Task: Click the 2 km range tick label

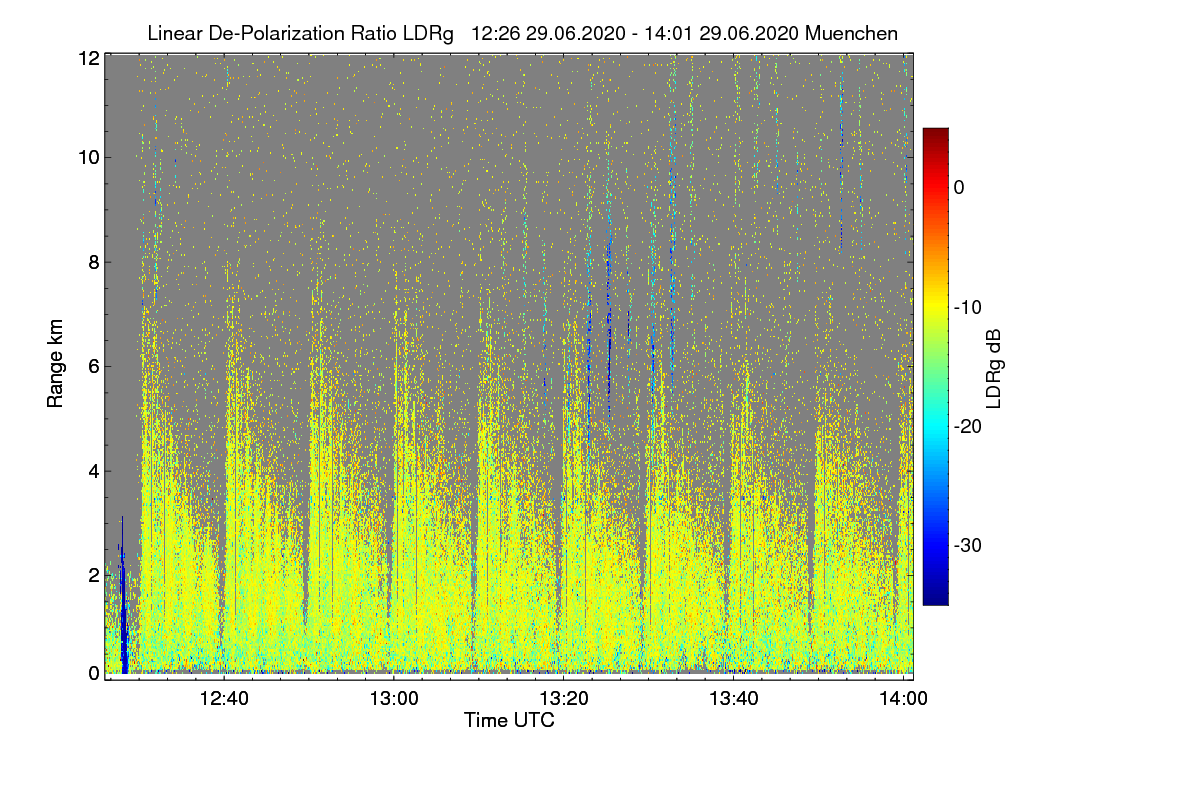Action: (x=93, y=574)
